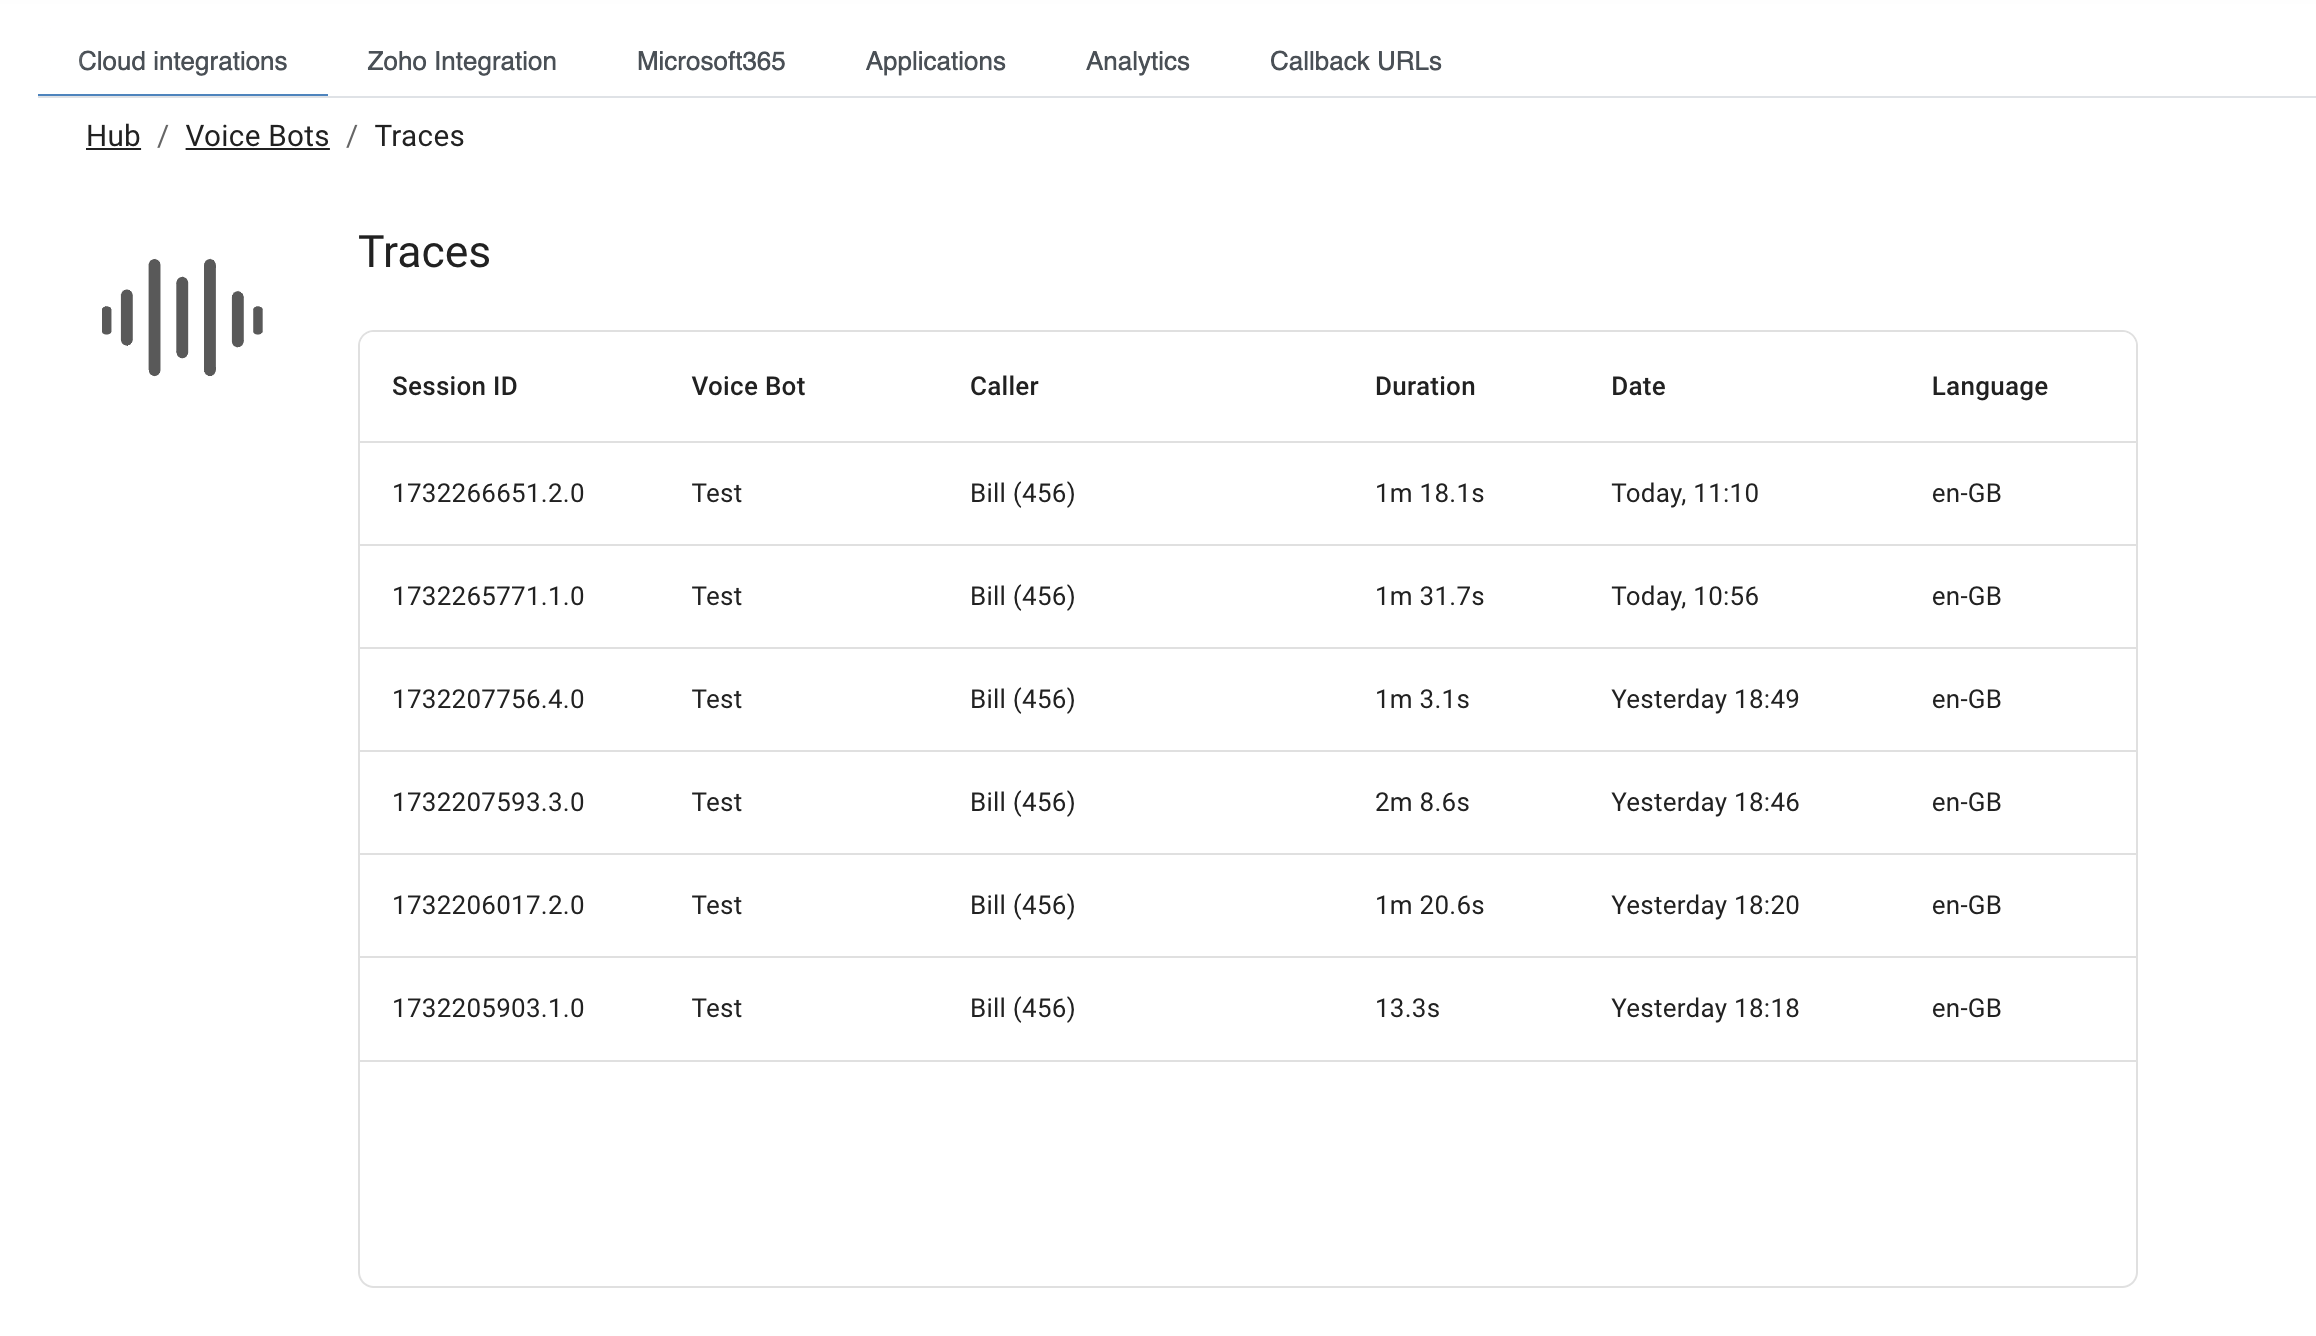Go to the Applications tab
The width and height of the screenshot is (2316, 1336).
935,61
